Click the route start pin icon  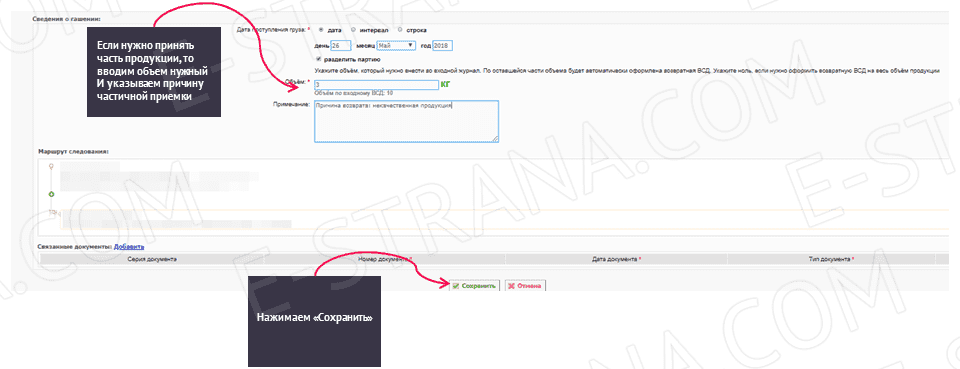(x=51, y=166)
